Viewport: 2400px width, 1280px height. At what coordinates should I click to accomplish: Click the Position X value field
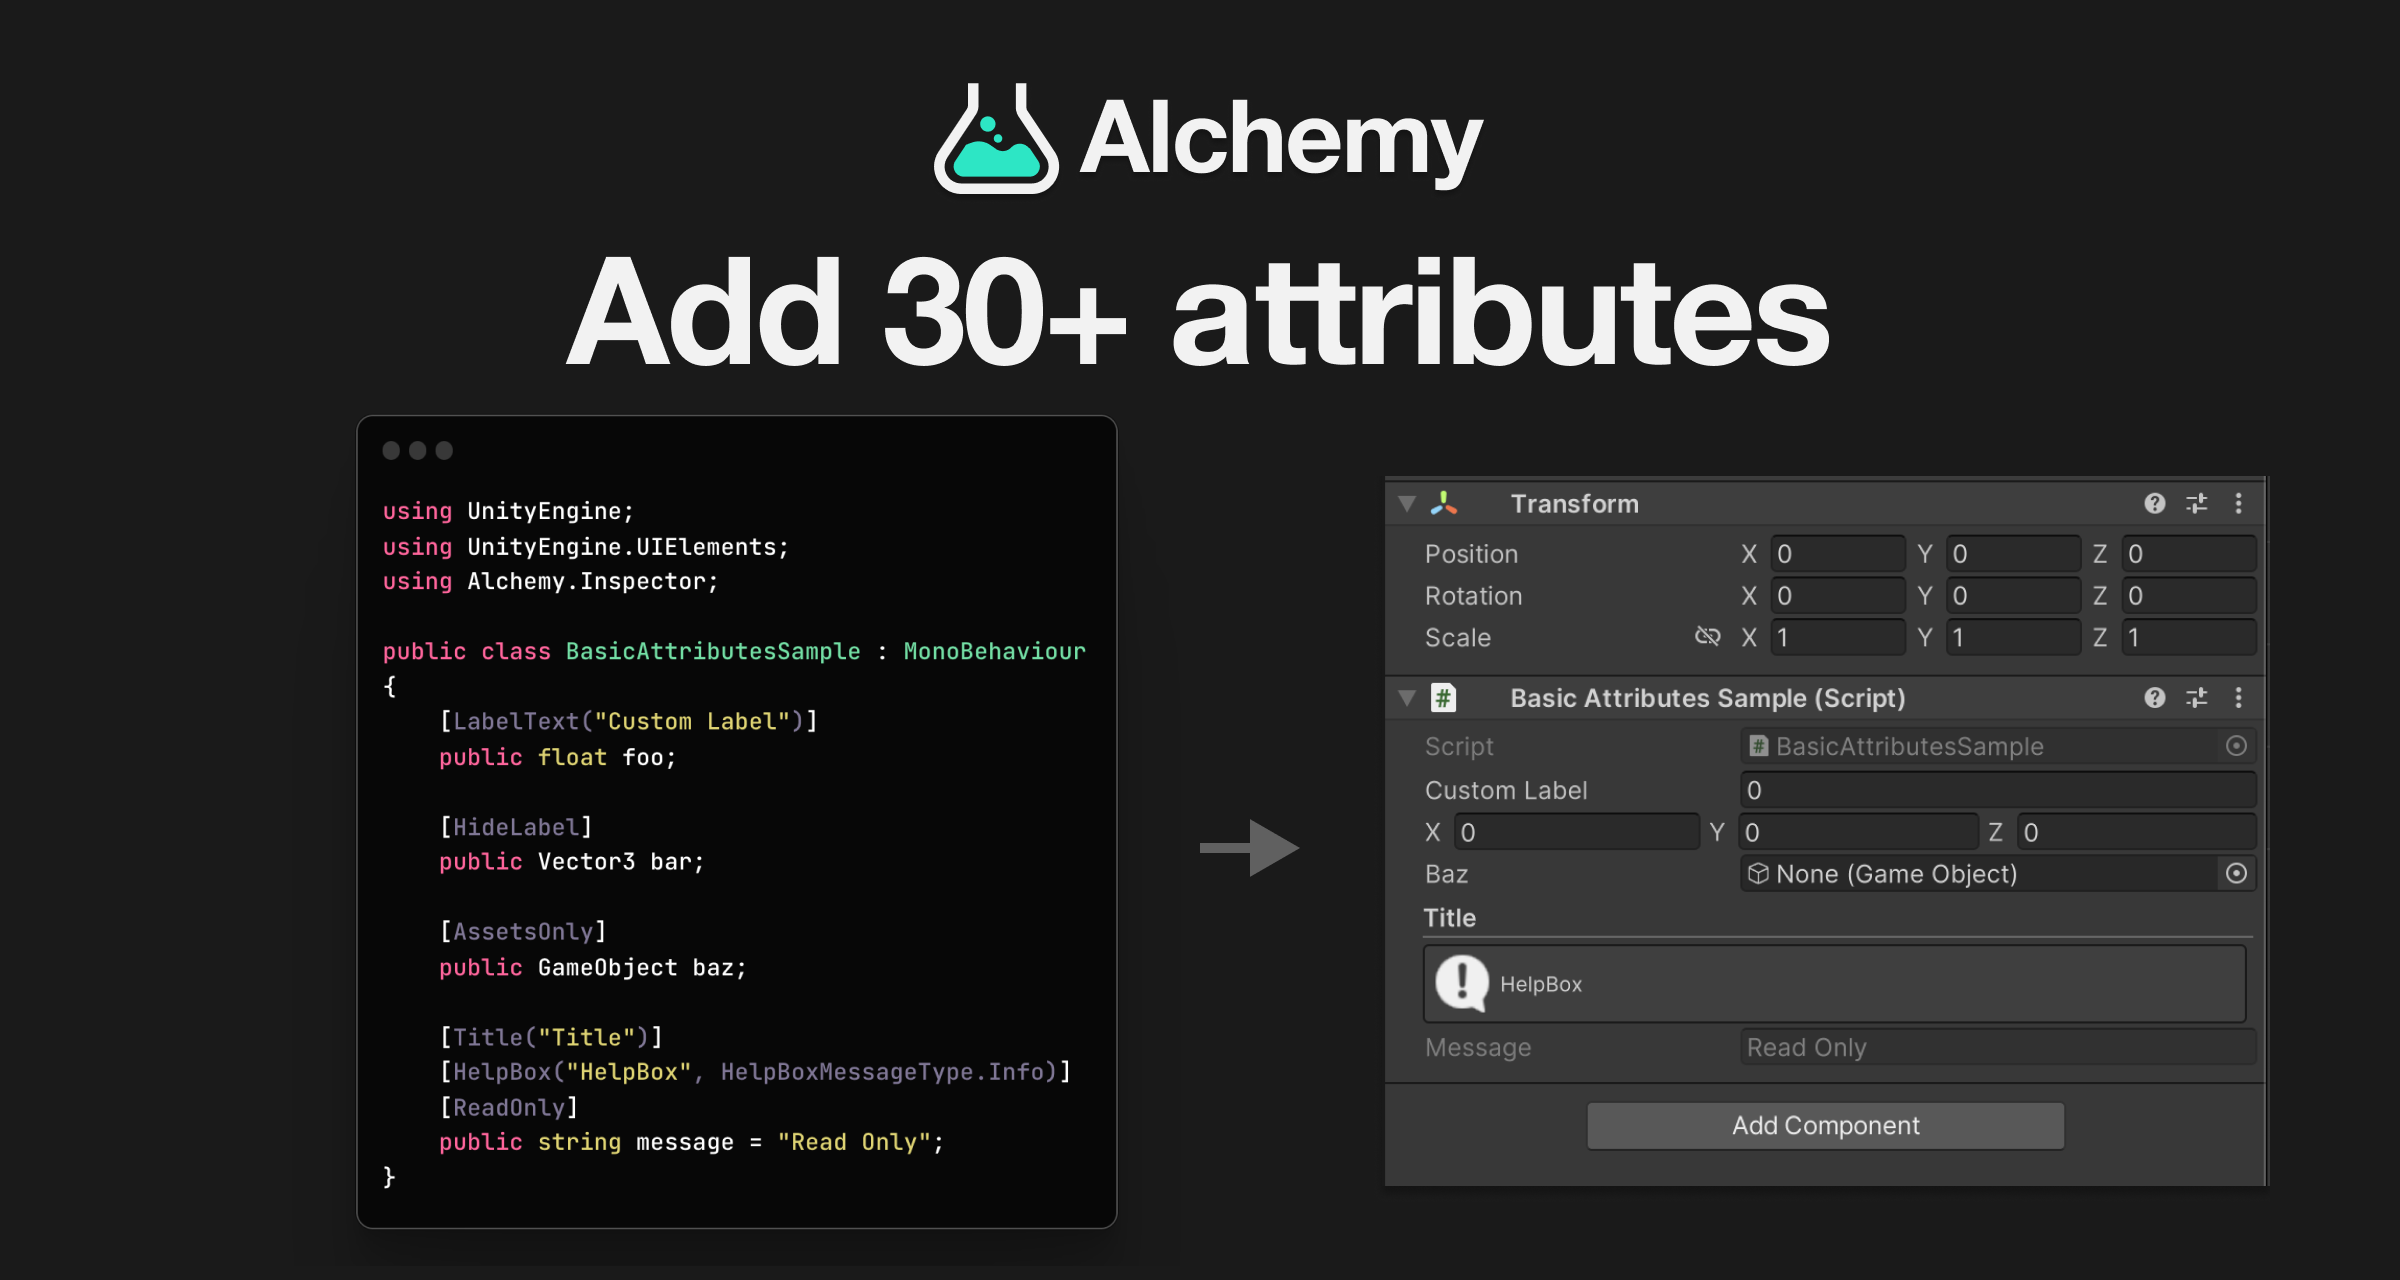tap(1838, 553)
